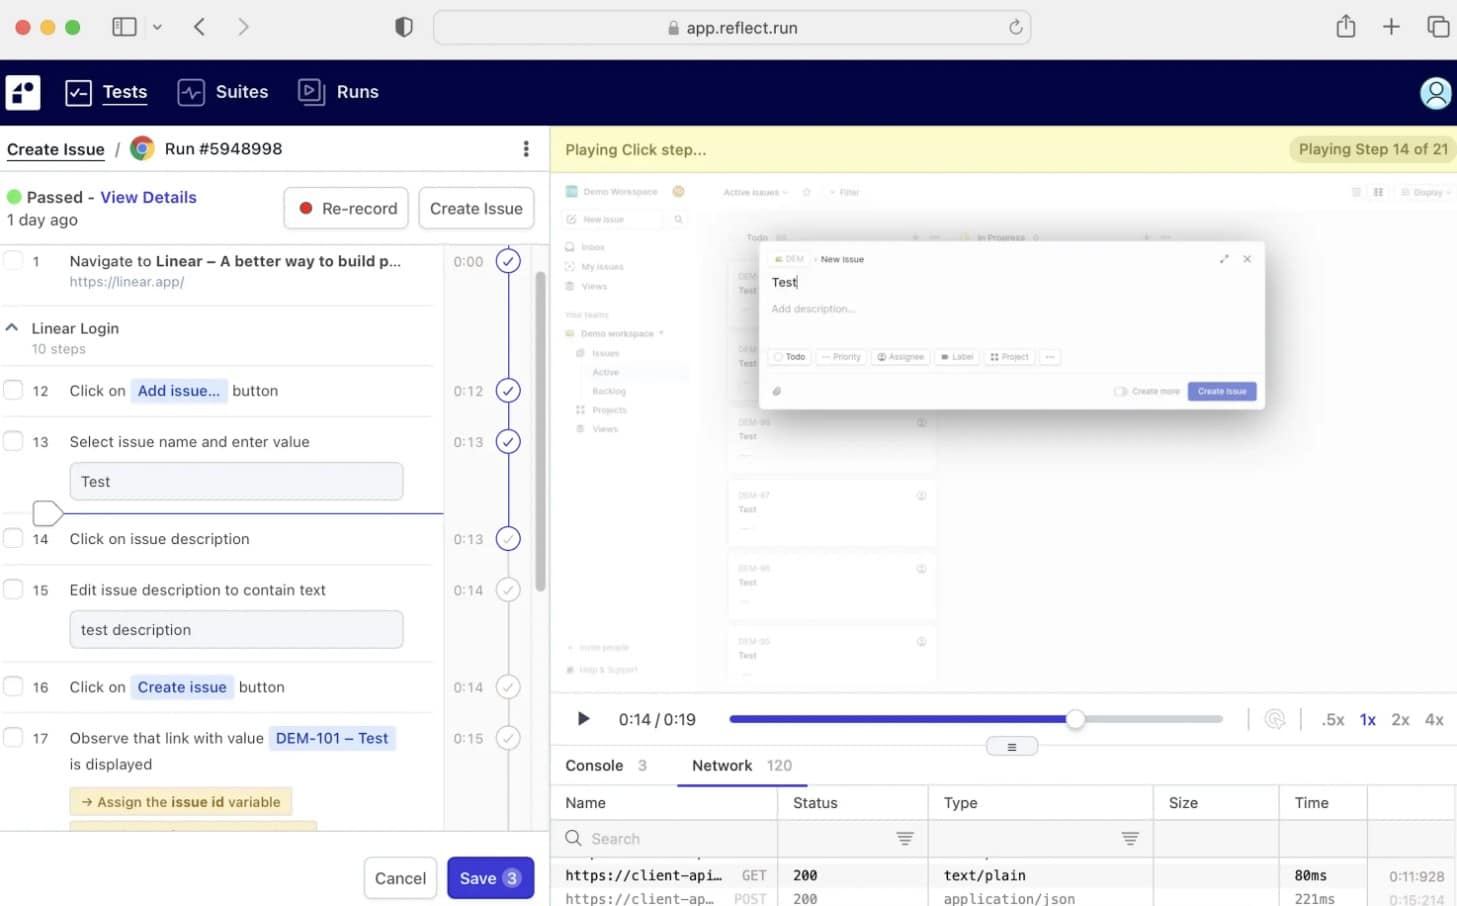The image size is (1457, 906).
Task: Open the View Details link
Action: 148,197
